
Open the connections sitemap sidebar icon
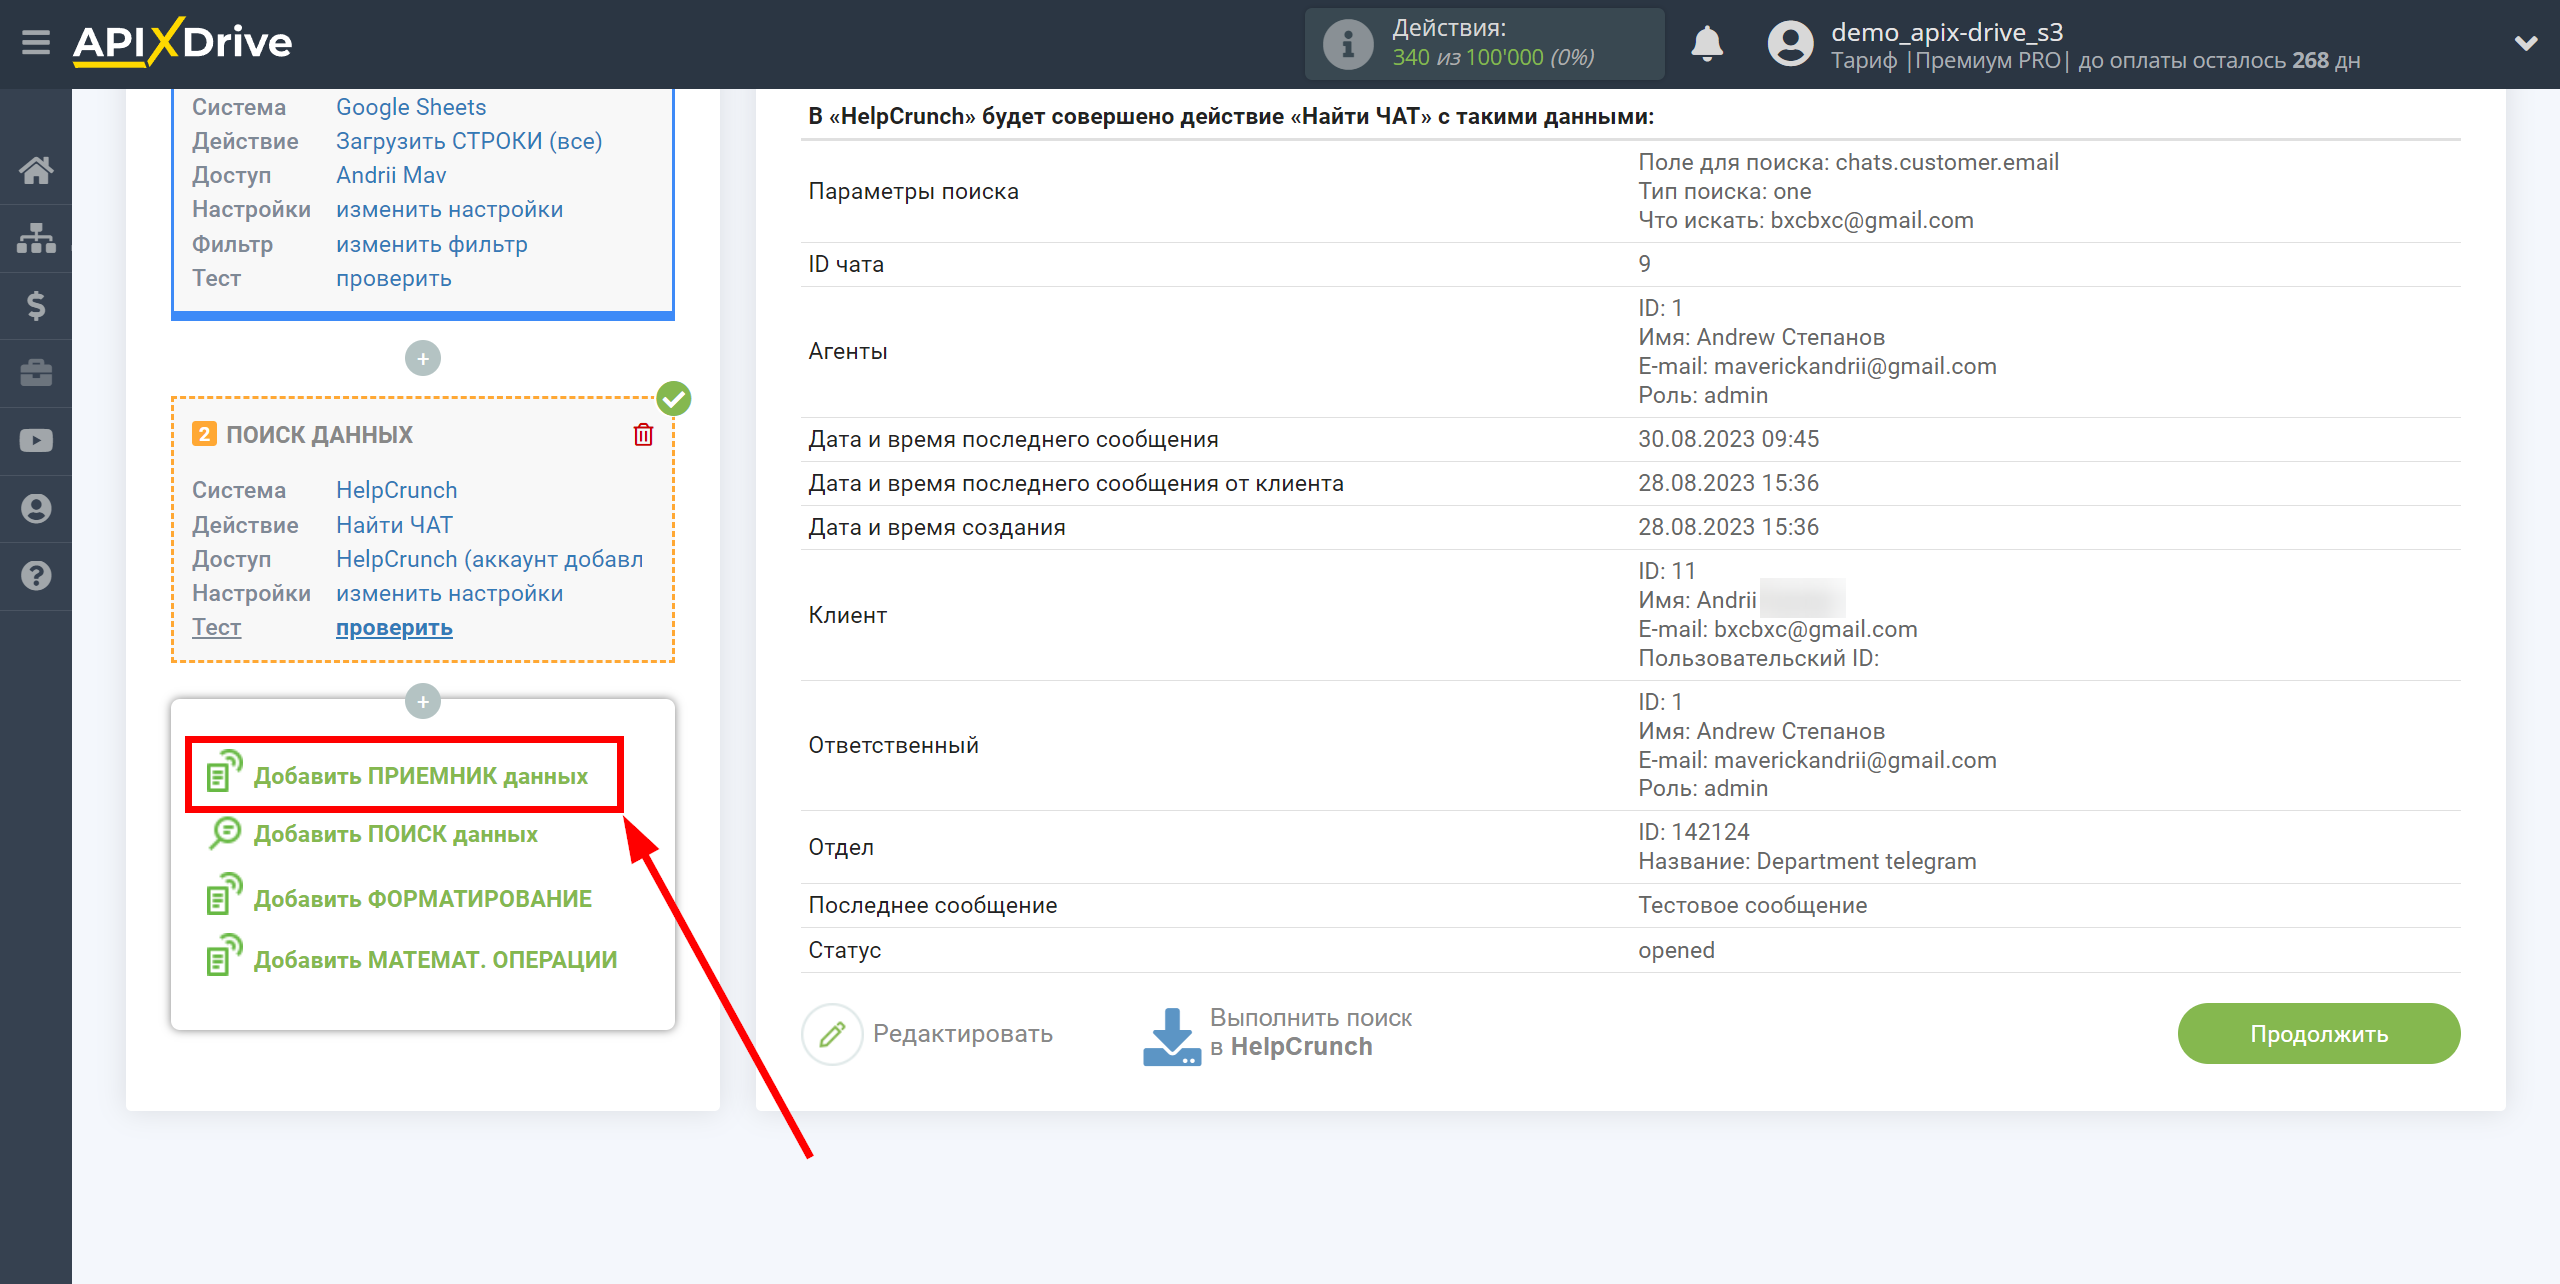36,238
